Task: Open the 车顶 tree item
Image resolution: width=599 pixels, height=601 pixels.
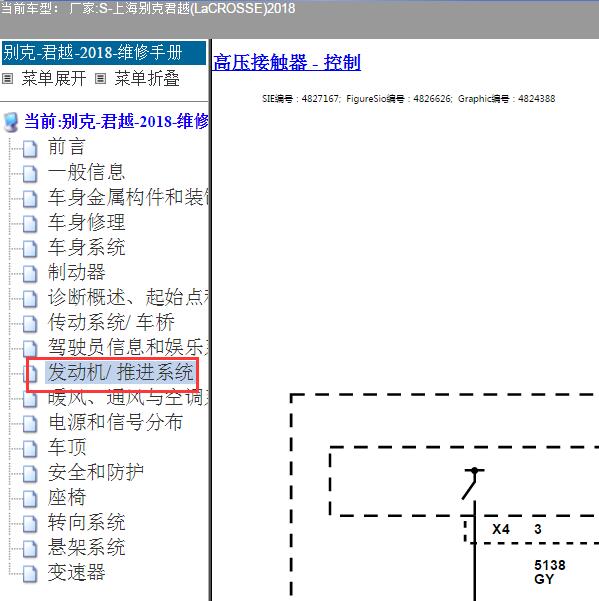Action: coord(66,447)
